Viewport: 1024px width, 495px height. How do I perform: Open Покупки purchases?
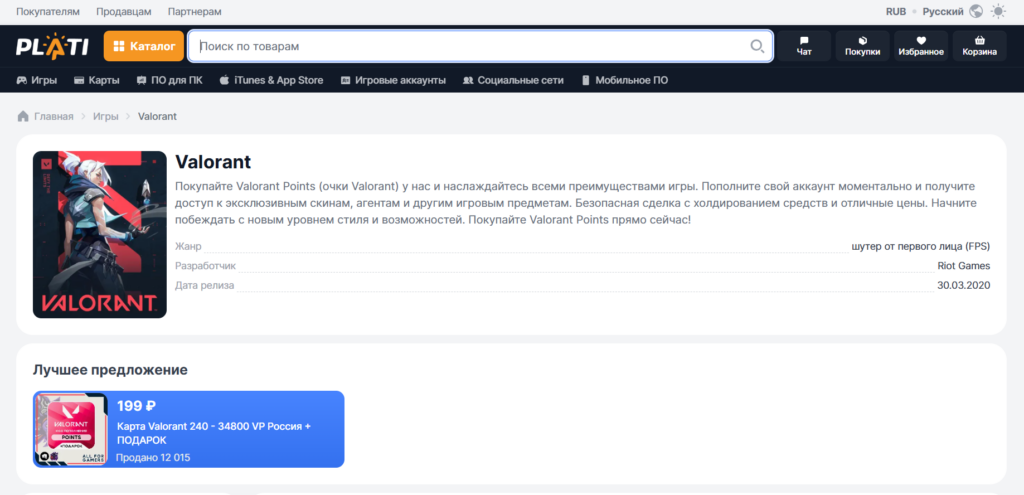pyautogui.click(x=862, y=46)
